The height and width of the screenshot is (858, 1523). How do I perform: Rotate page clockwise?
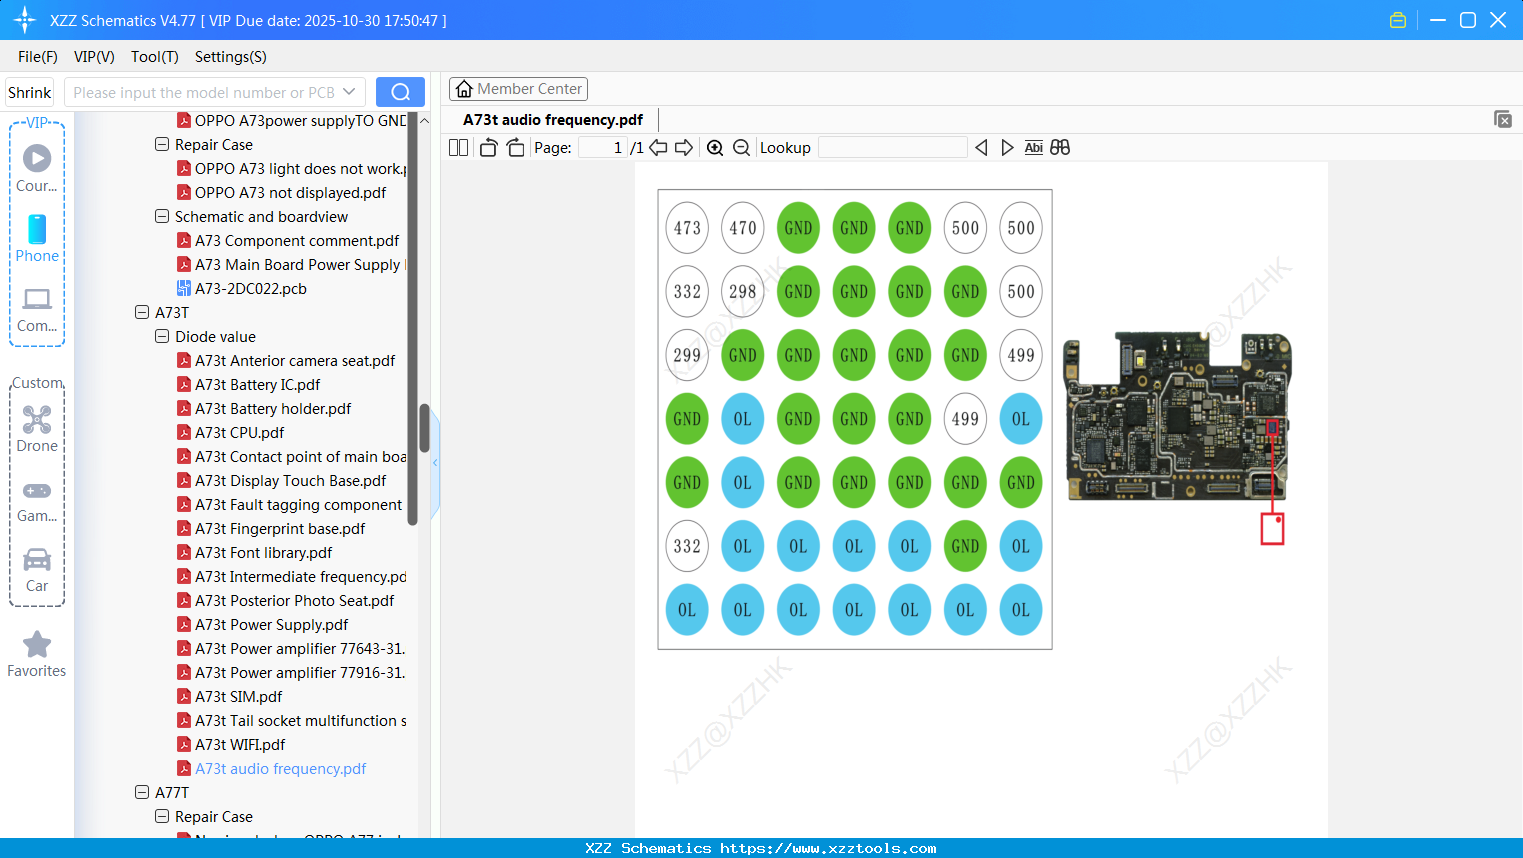[x=515, y=148]
